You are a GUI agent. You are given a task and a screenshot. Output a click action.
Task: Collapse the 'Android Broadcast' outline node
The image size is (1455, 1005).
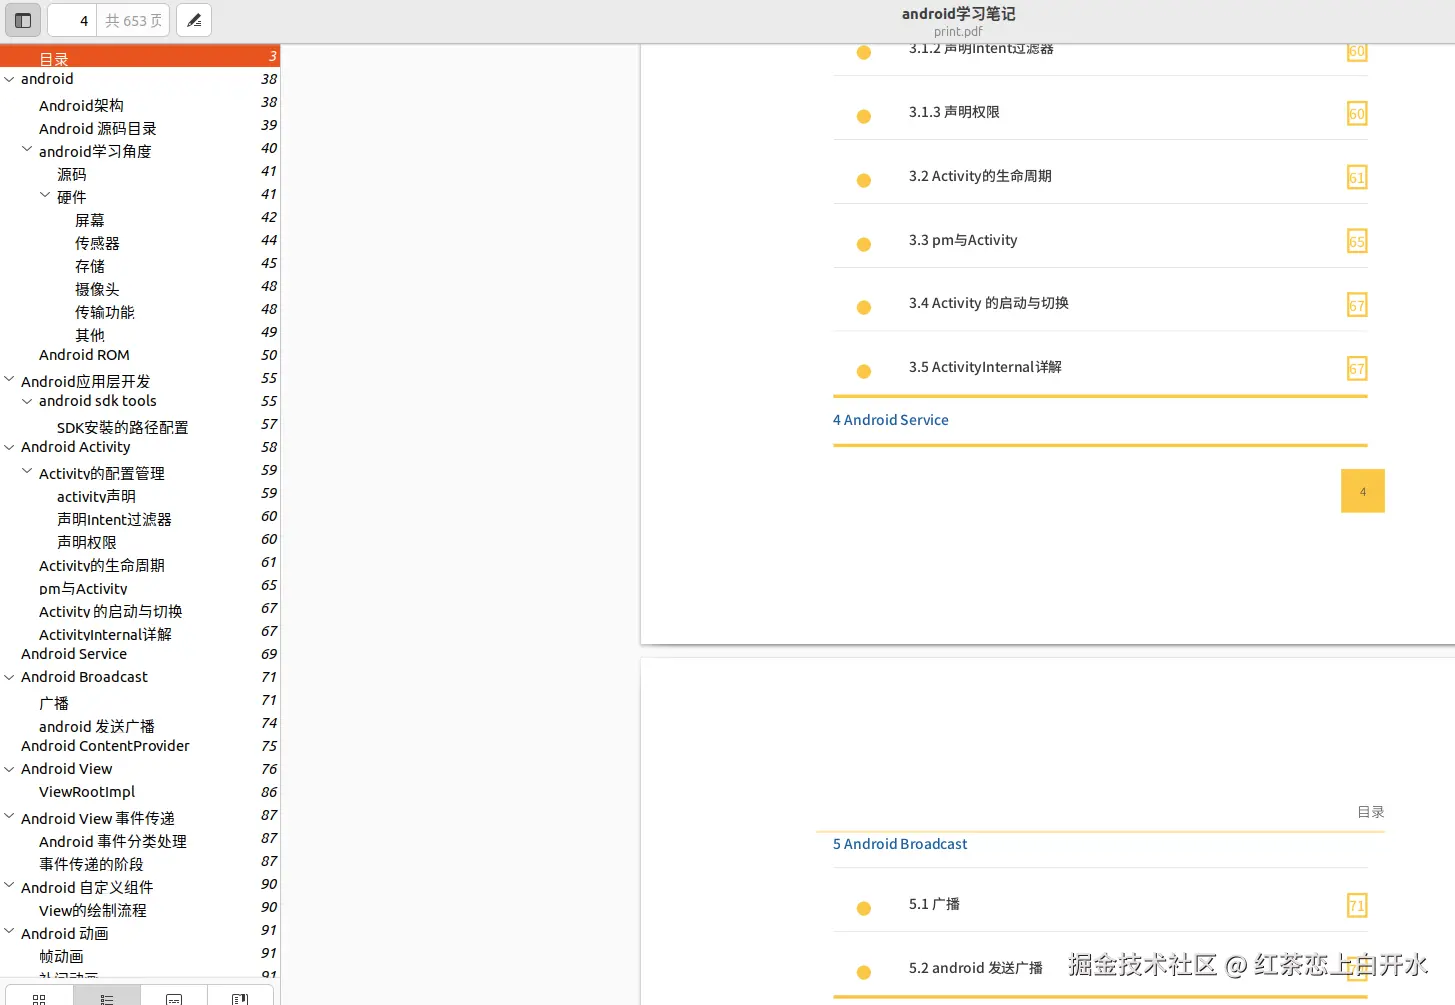tap(9, 677)
